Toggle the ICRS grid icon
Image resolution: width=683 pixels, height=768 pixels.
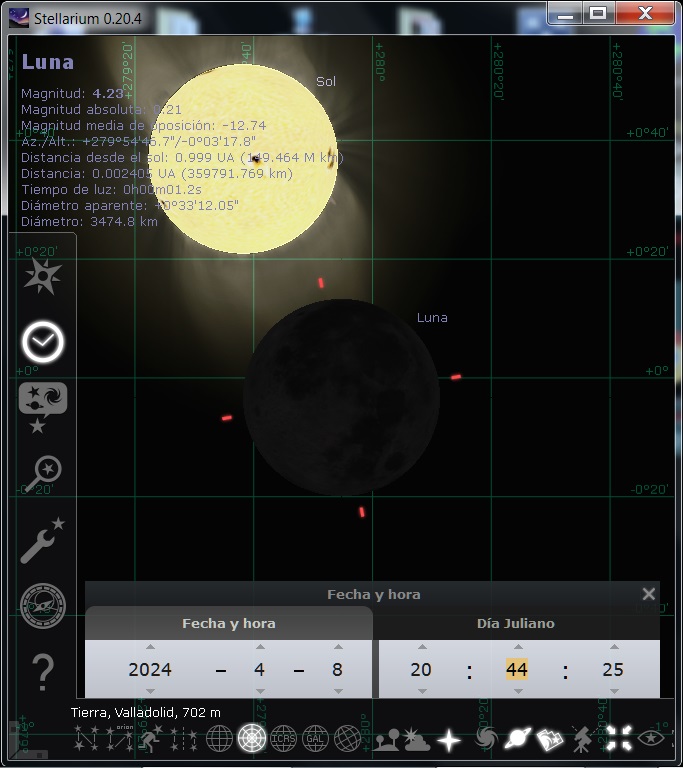pos(283,738)
